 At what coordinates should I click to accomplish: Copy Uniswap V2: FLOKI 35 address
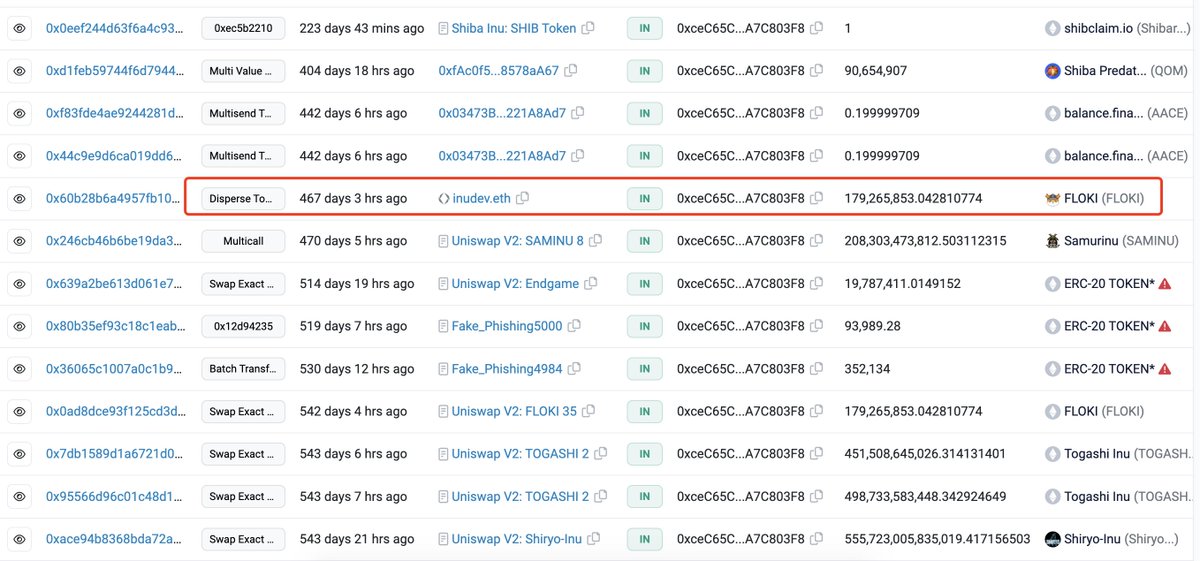(590, 411)
